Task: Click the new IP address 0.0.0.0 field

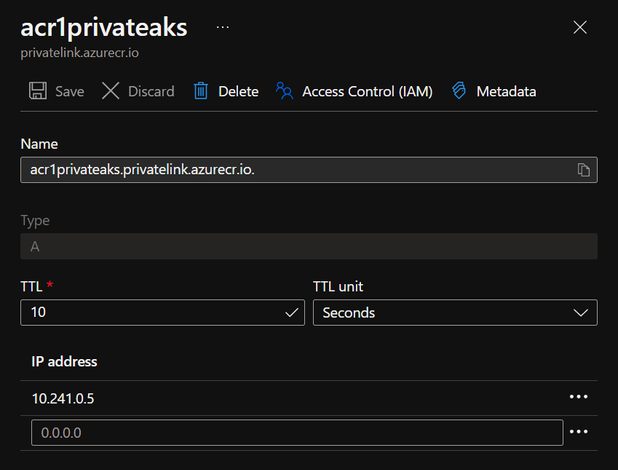Action: coord(297,433)
